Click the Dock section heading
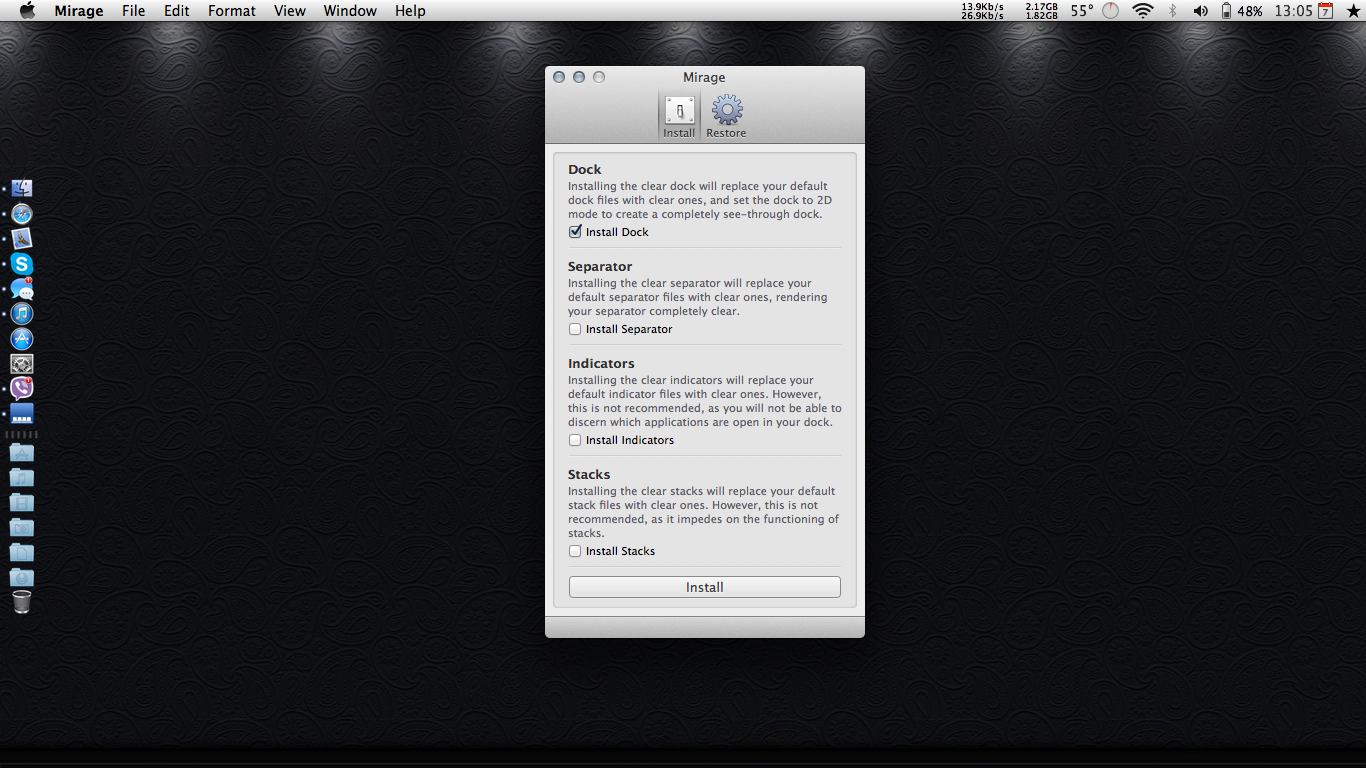The width and height of the screenshot is (1366, 768). tap(585, 170)
